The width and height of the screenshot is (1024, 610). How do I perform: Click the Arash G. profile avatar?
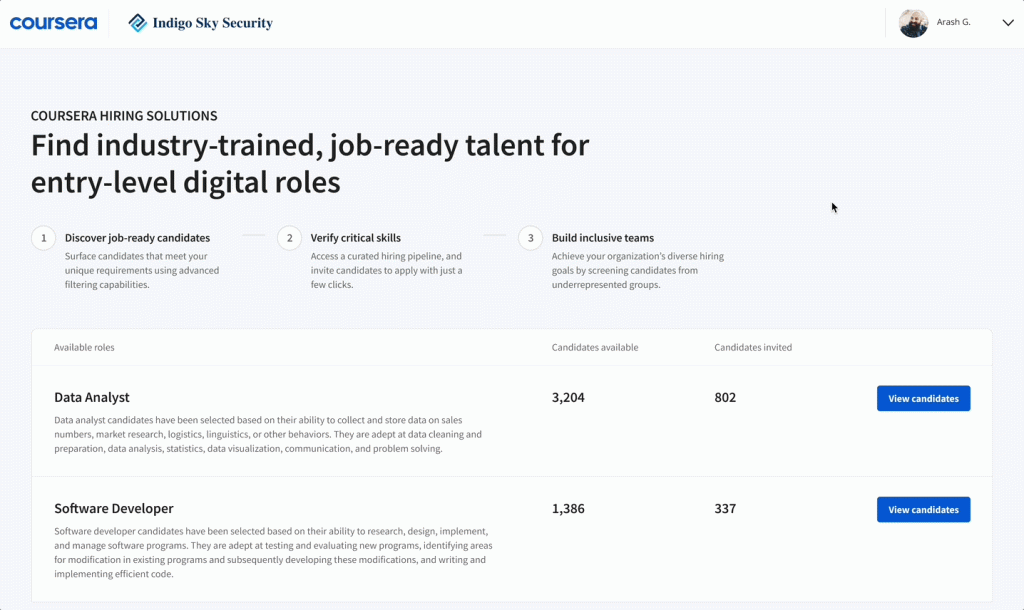(x=913, y=22)
